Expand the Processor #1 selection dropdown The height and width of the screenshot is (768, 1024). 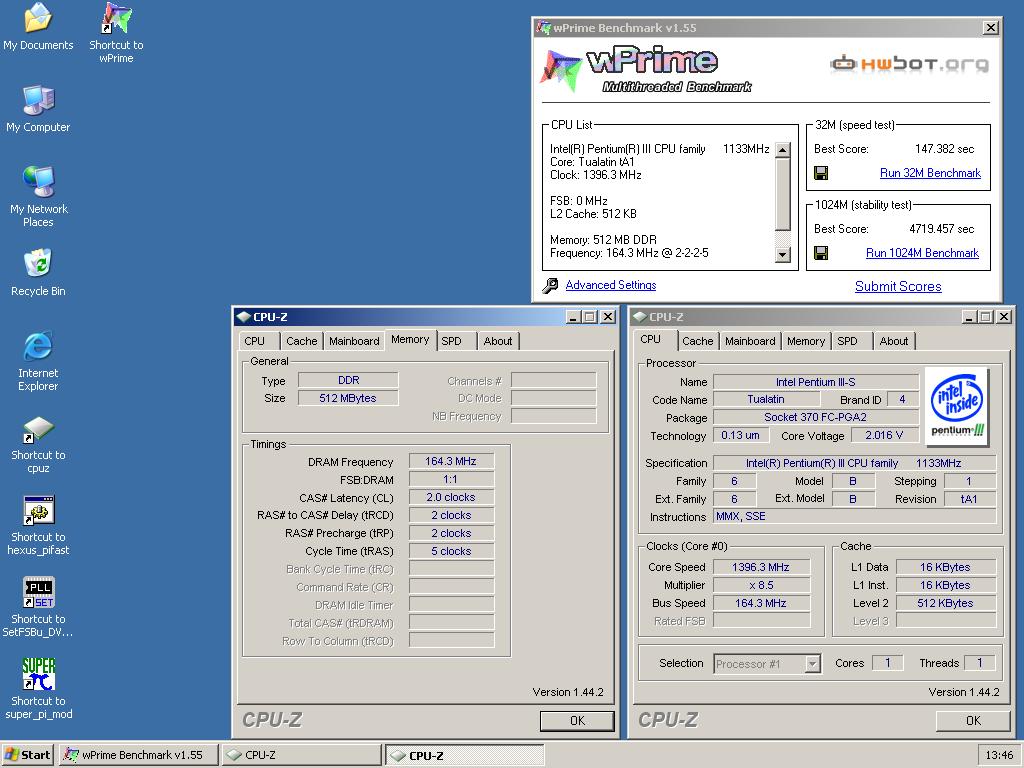tap(812, 664)
